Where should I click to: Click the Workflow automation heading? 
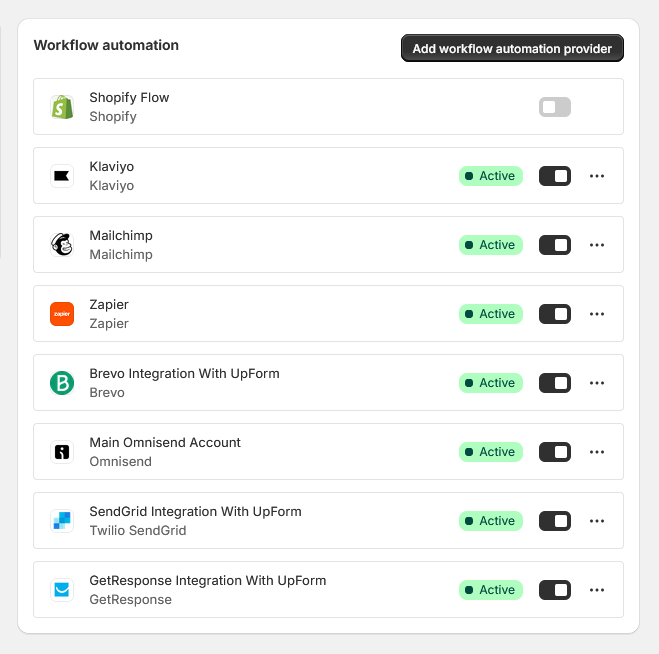106,45
